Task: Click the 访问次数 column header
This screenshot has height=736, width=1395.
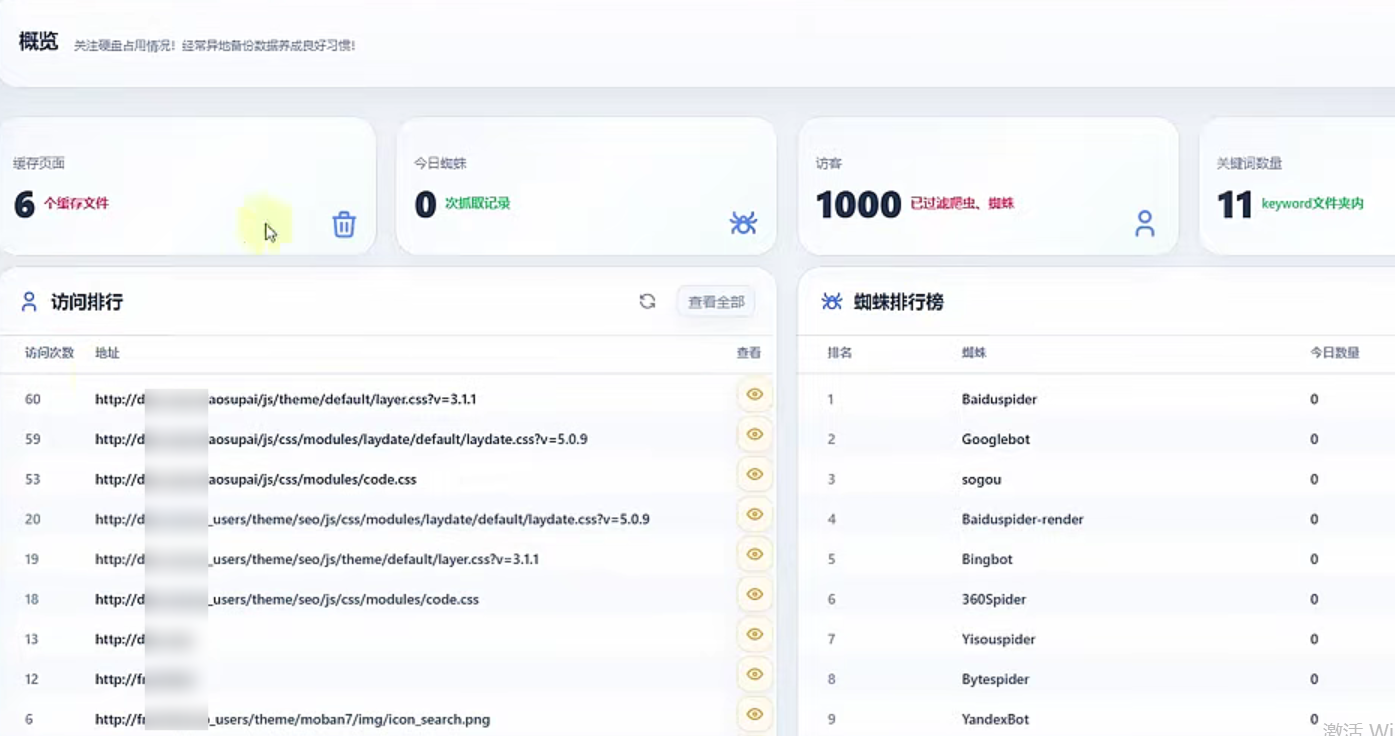Action: click(50, 353)
